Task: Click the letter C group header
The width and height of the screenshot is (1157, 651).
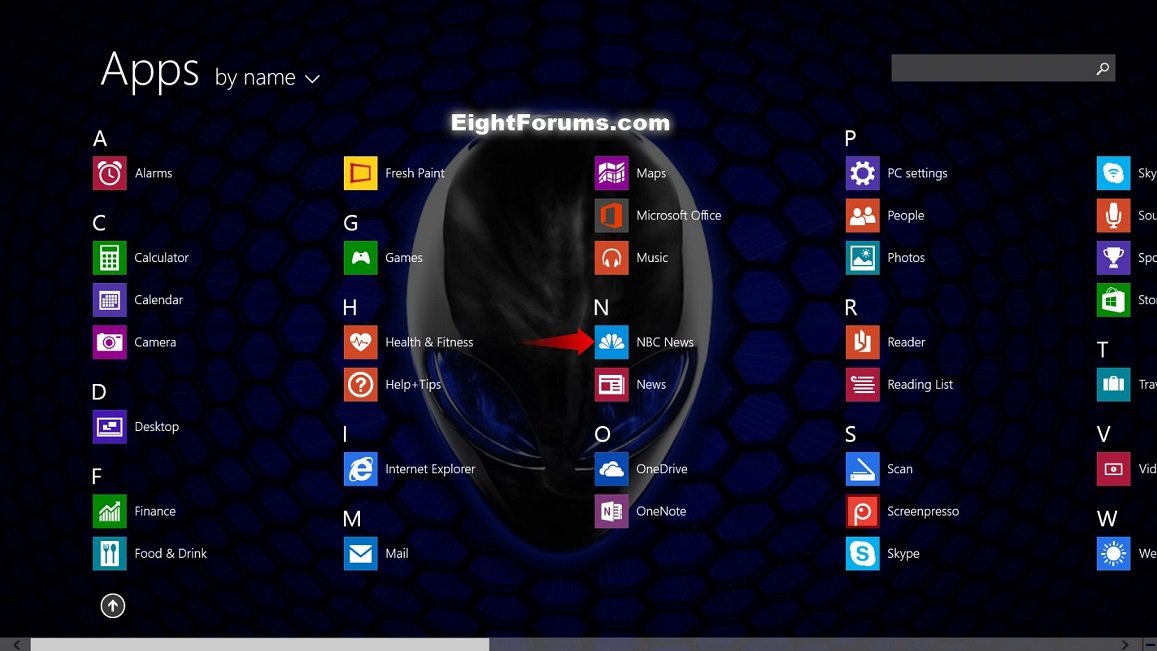Action: [x=99, y=223]
